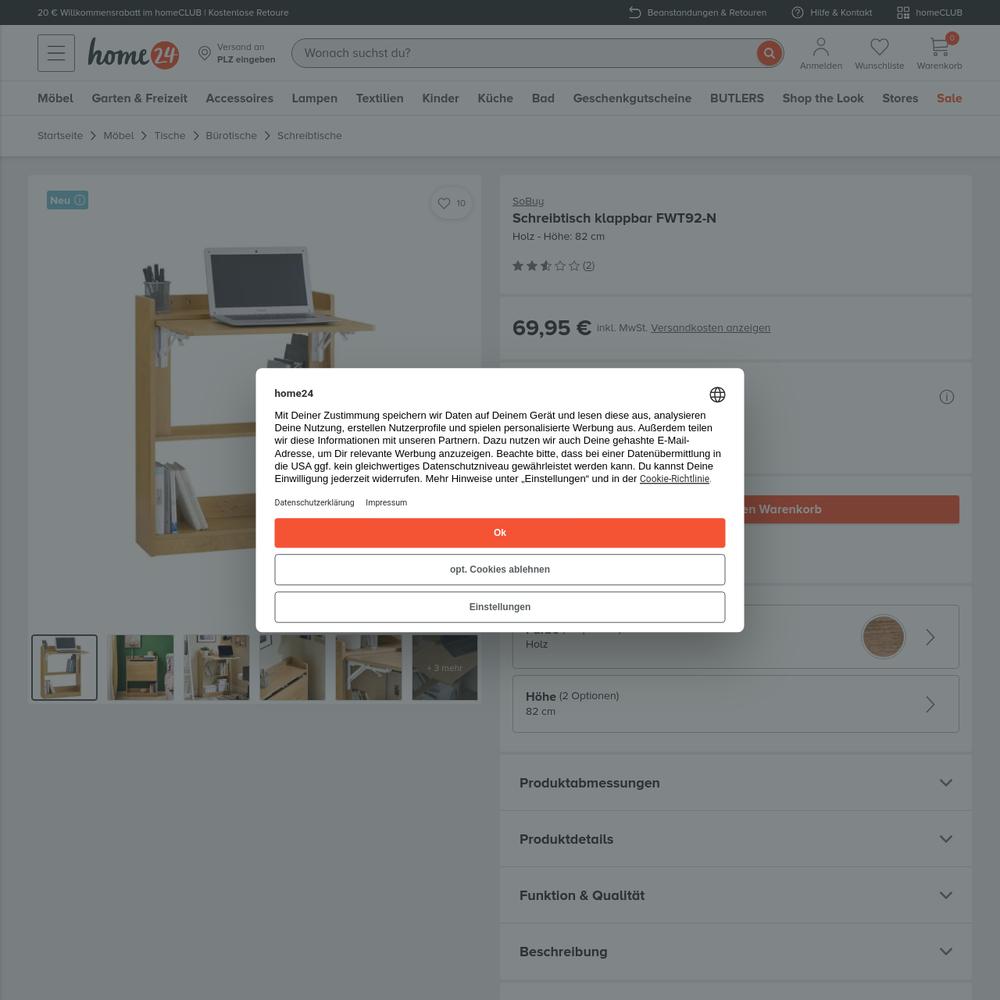Click the info icon beside price panel

(946, 397)
